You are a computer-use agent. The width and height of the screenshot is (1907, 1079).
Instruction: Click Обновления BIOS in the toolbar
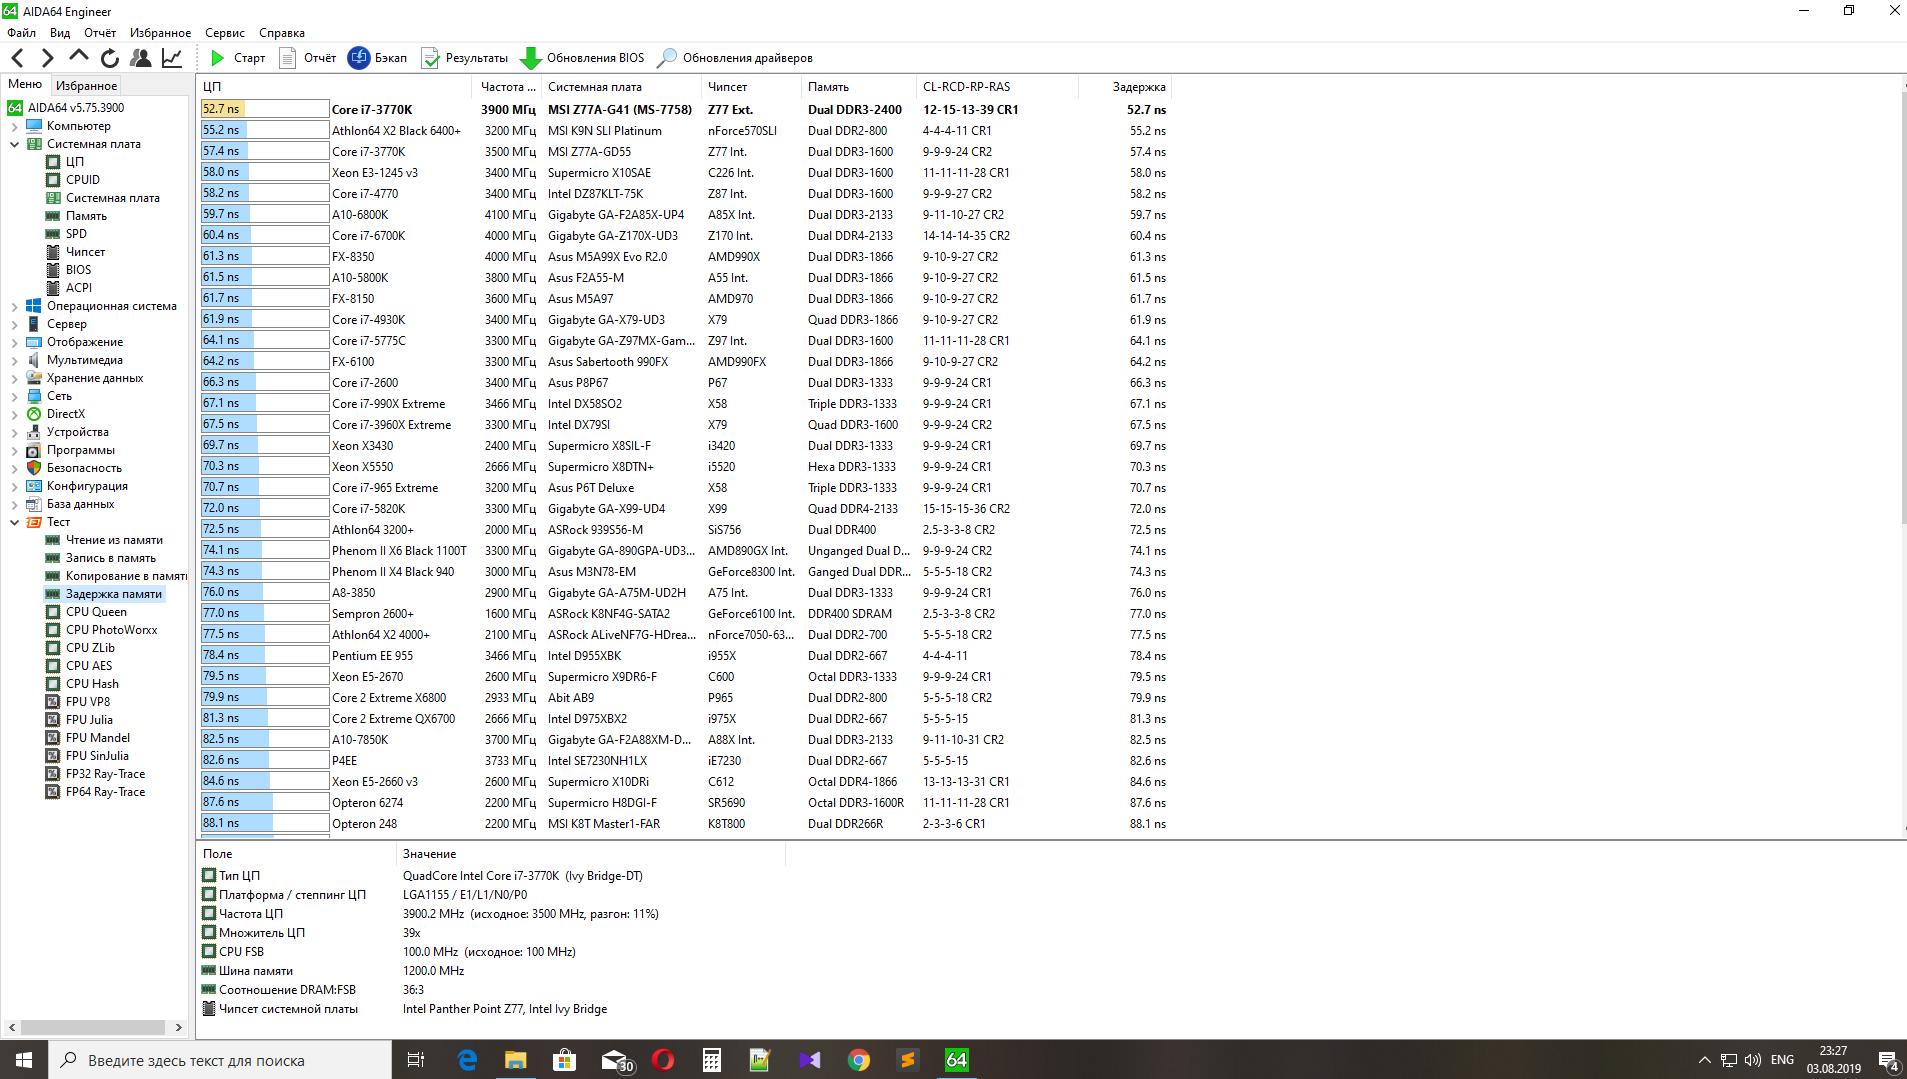coord(583,58)
